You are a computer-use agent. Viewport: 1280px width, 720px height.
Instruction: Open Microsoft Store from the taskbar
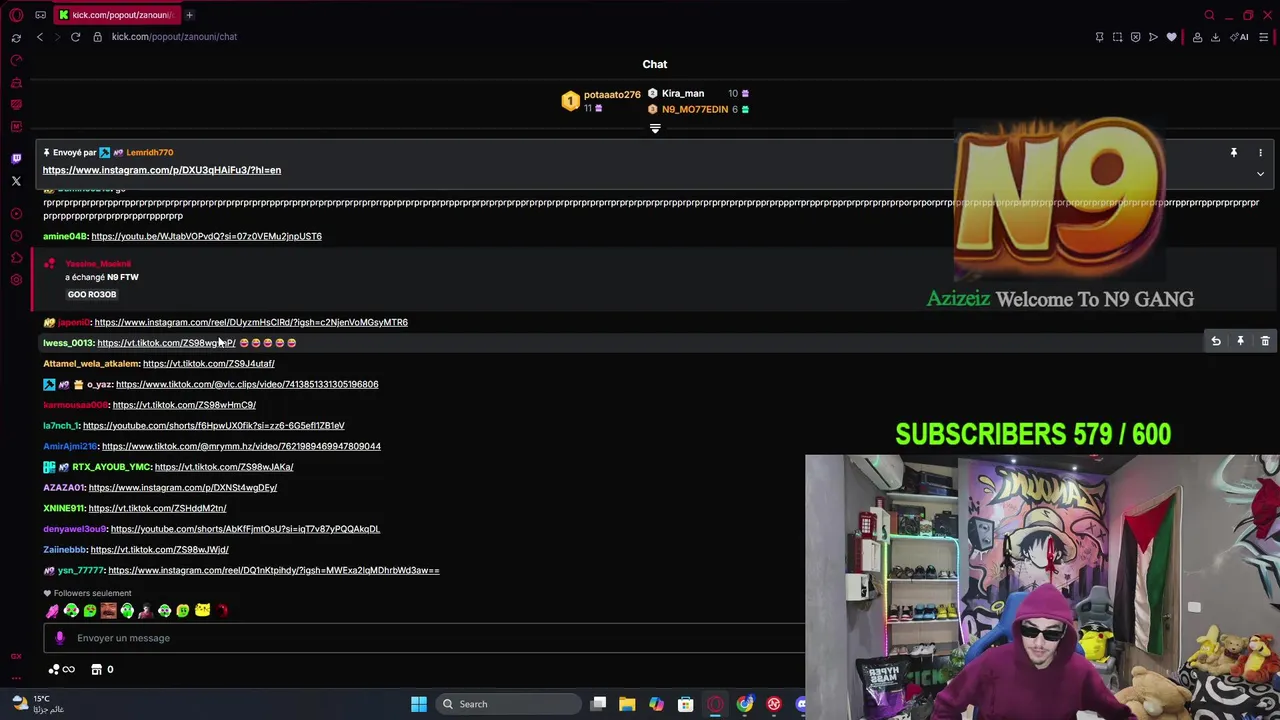click(686, 704)
